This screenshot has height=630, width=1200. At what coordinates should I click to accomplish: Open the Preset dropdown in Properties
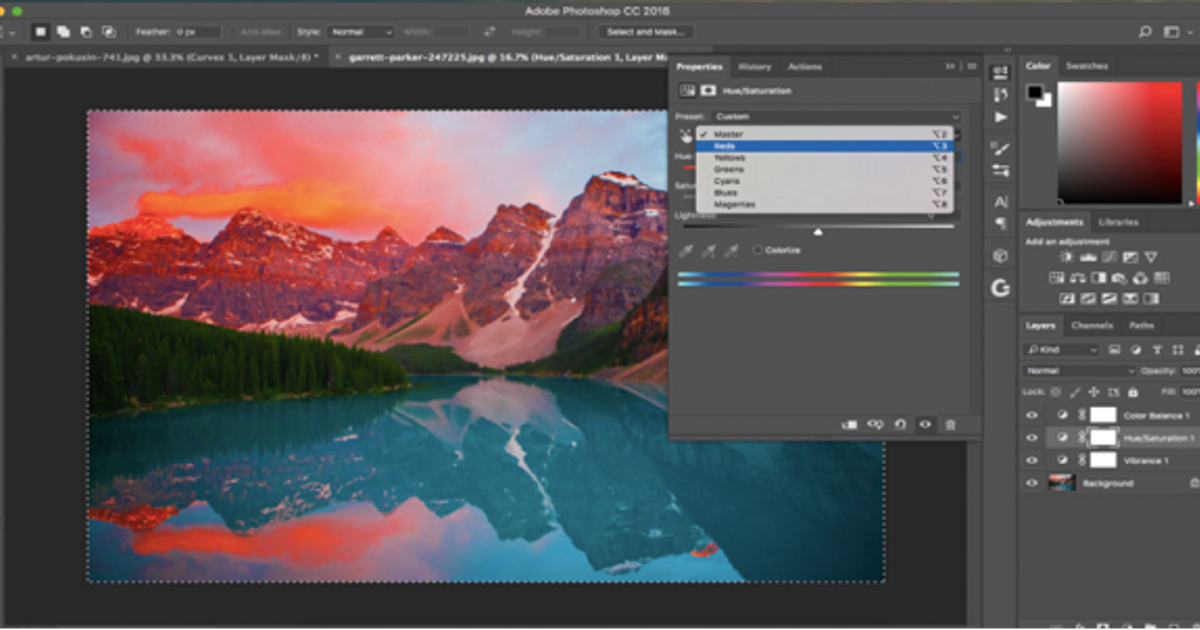coord(835,116)
